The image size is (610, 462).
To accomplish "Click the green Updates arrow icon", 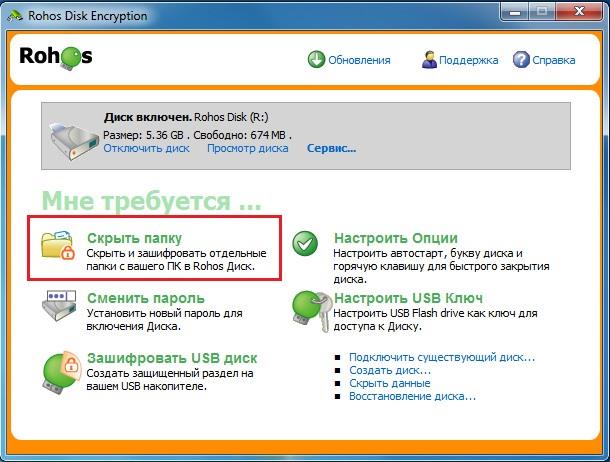I will (x=316, y=60).
